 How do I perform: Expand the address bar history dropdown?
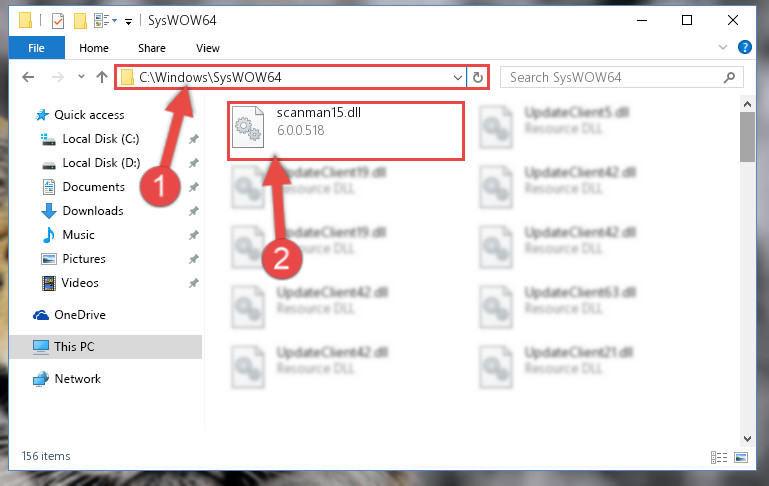[458, 77]
